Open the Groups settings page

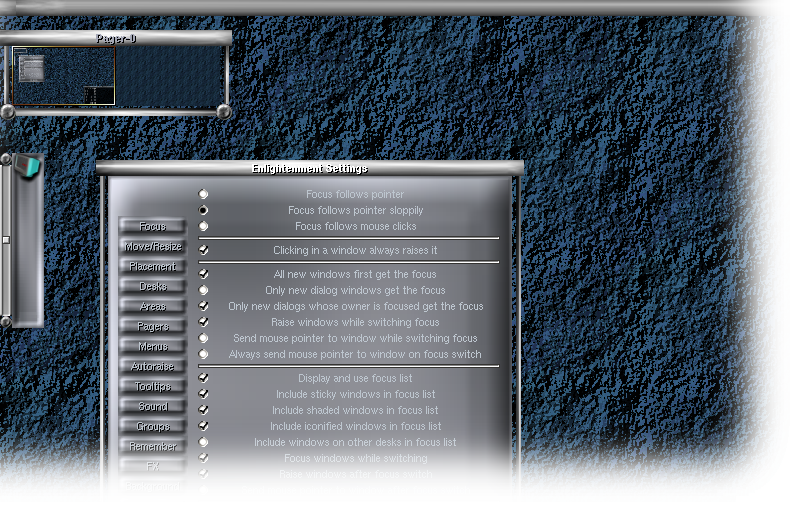[x=153, y=426]
